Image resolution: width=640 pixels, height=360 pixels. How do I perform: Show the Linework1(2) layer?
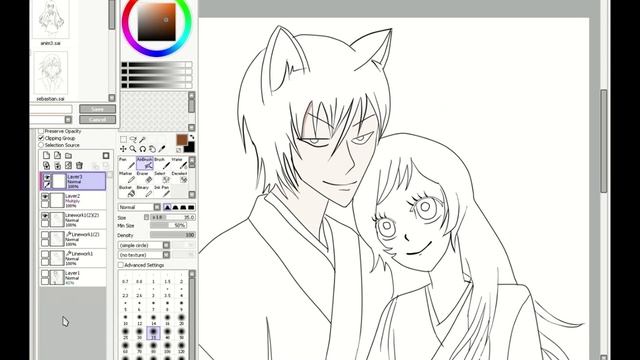tap(45, 235)
